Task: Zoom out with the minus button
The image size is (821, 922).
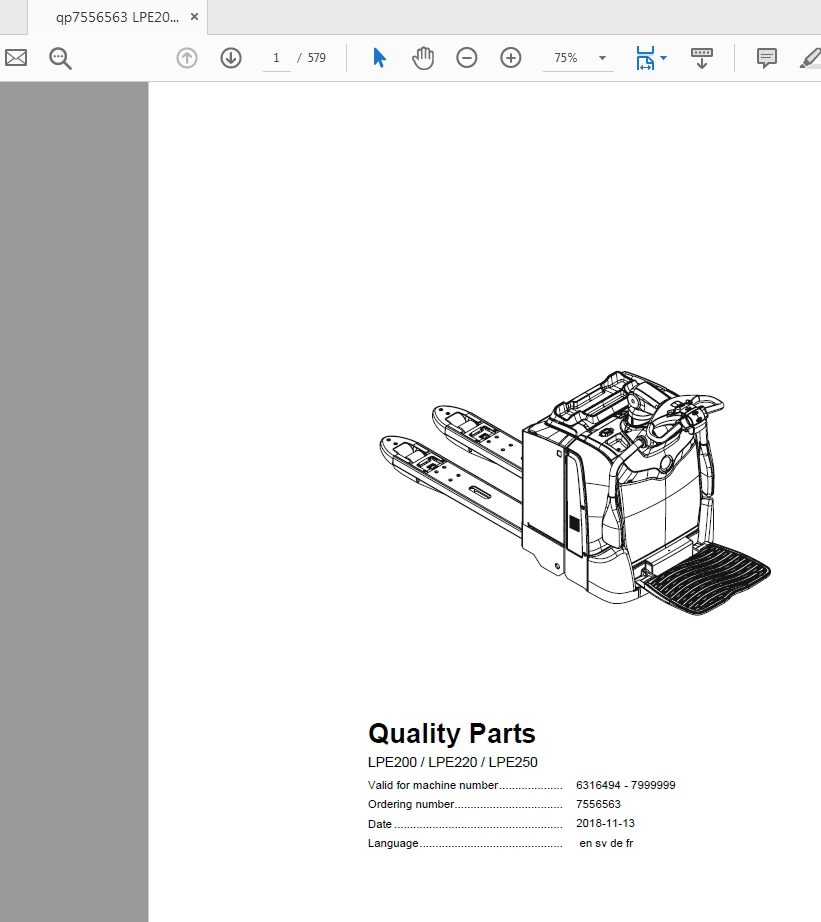Action: click(467, 58)
